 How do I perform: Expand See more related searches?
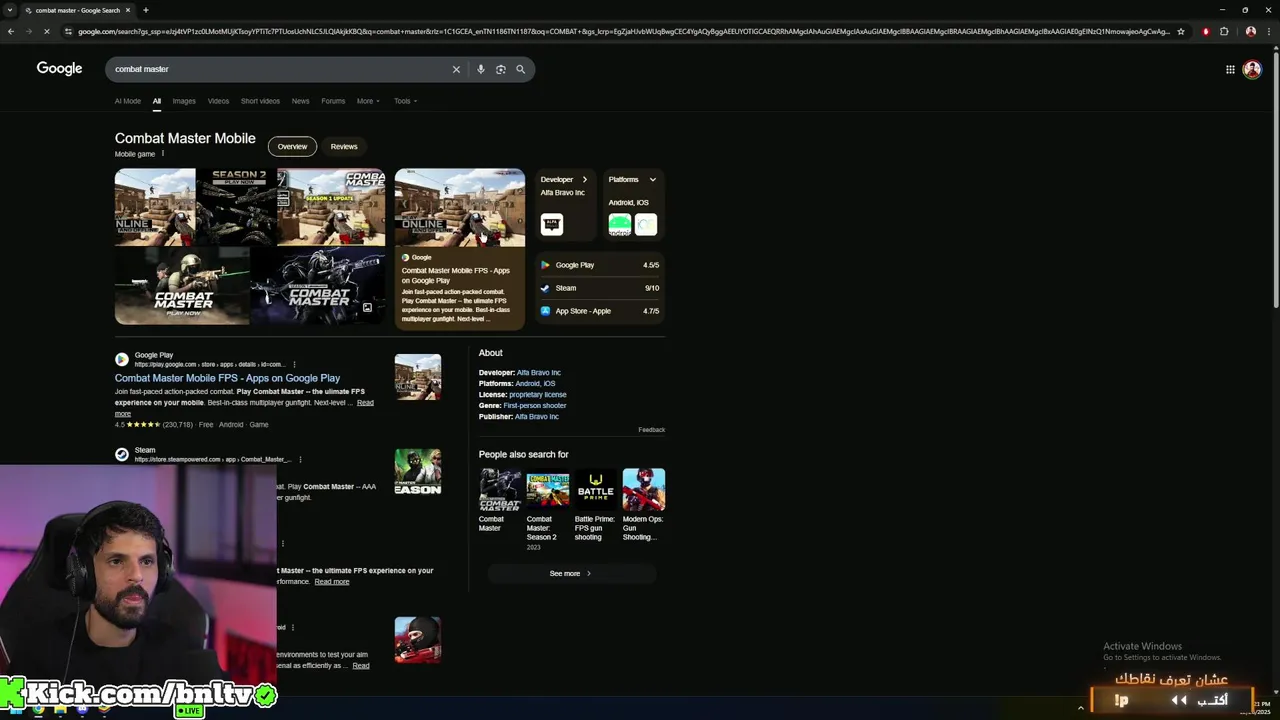[571, 574]
